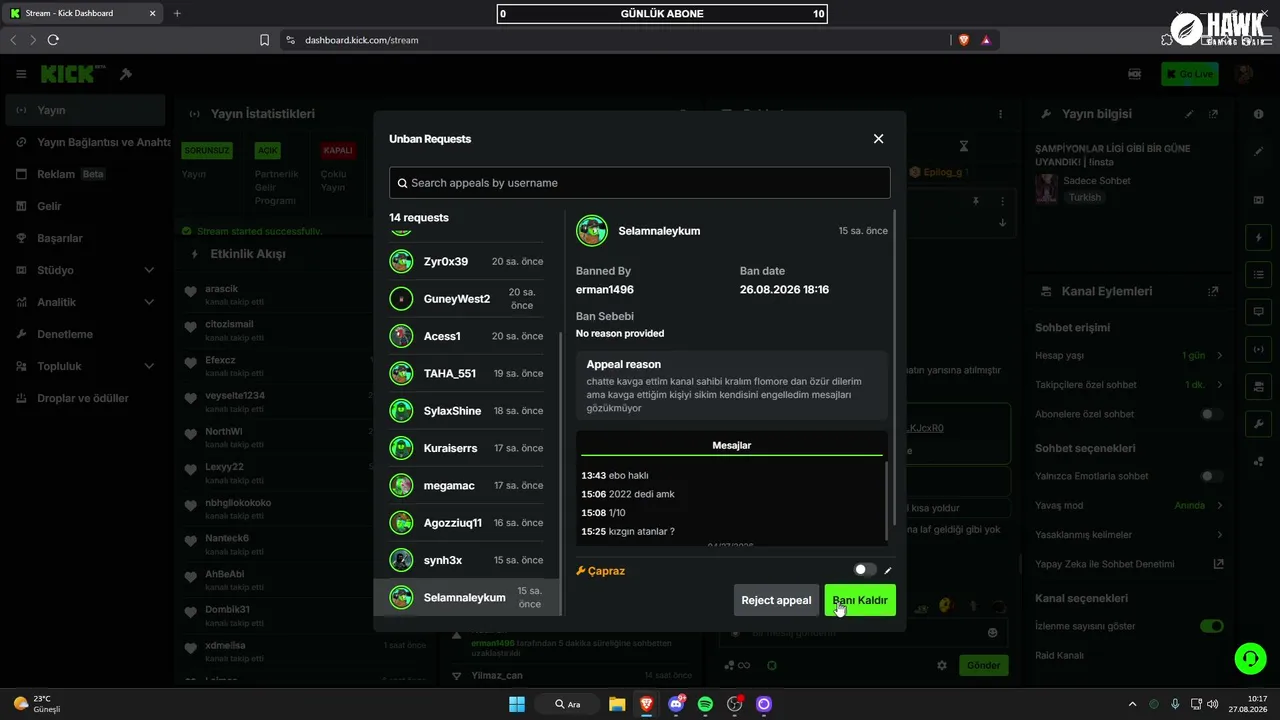The height and width of the screenshot is (720, 1280).
Task: Click the wrench icon in the right rail
Action: click(1258, 423)
